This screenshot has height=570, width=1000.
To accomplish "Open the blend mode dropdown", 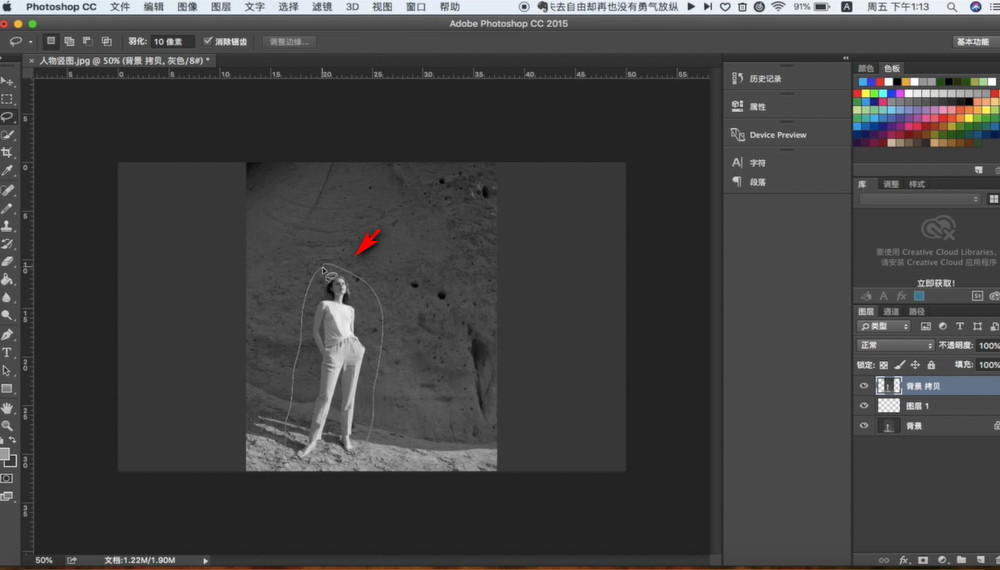I will 895,345.
